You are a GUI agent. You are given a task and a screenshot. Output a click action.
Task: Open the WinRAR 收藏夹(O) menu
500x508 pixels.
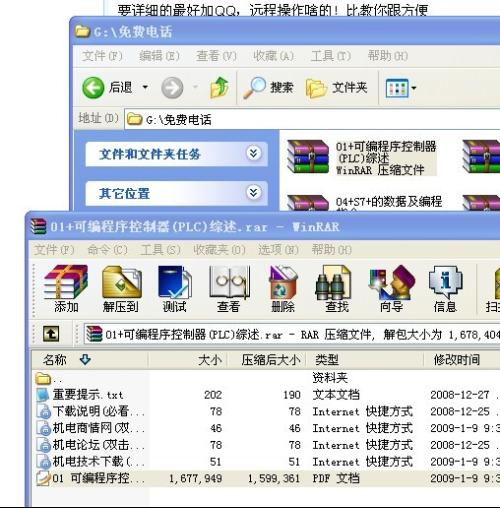click(x=219, y=250)
